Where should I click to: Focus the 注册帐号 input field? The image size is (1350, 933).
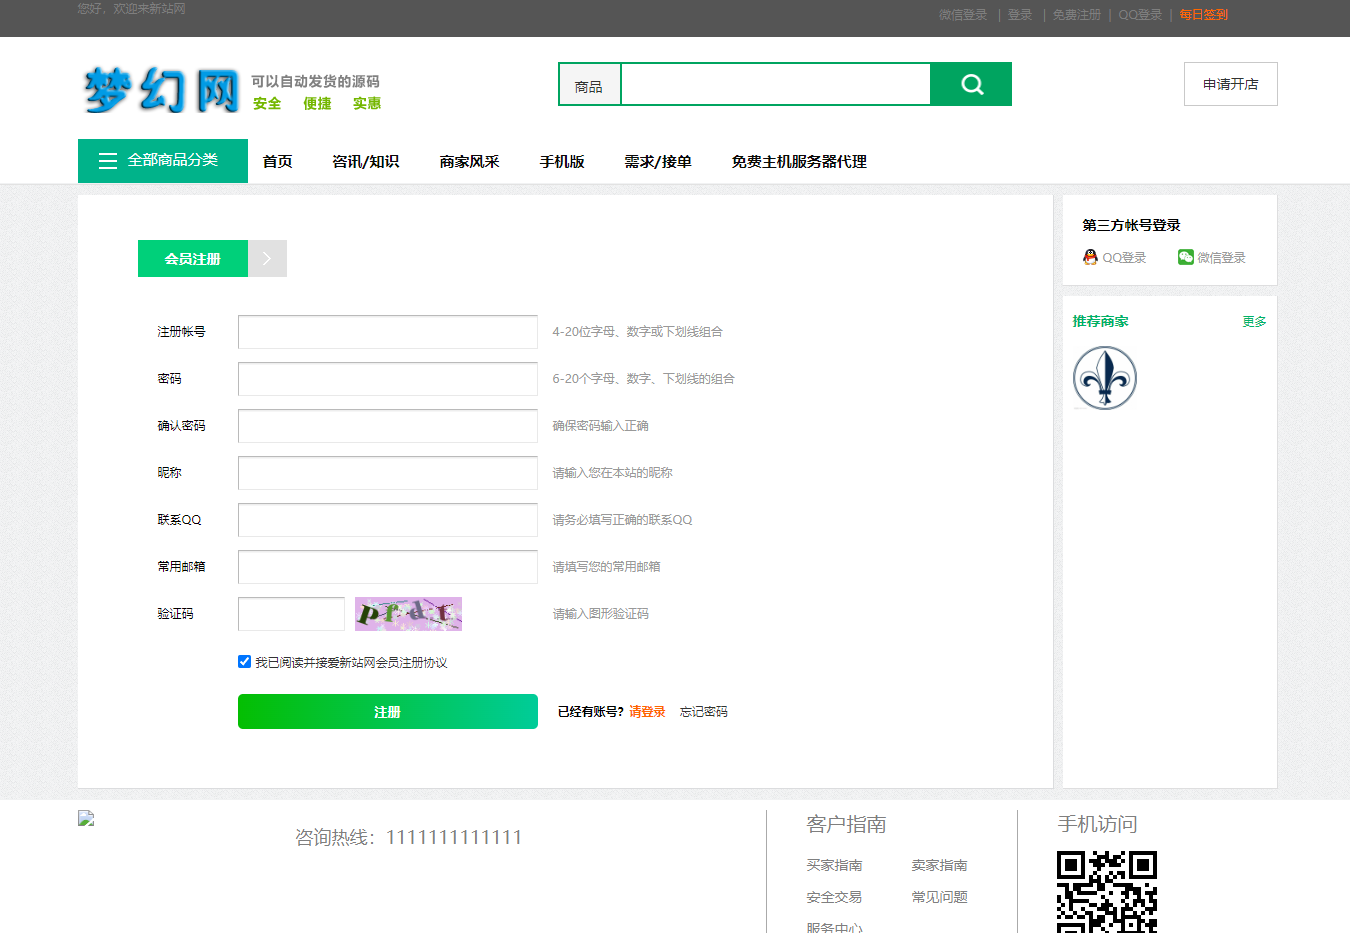click(388, 332)
